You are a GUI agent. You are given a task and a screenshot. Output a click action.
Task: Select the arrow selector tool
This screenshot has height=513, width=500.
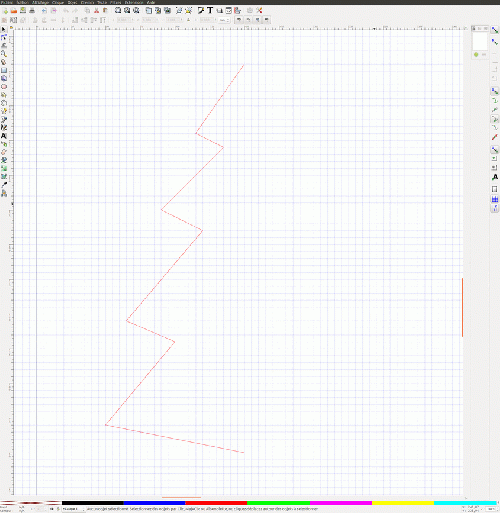[4, 29]
